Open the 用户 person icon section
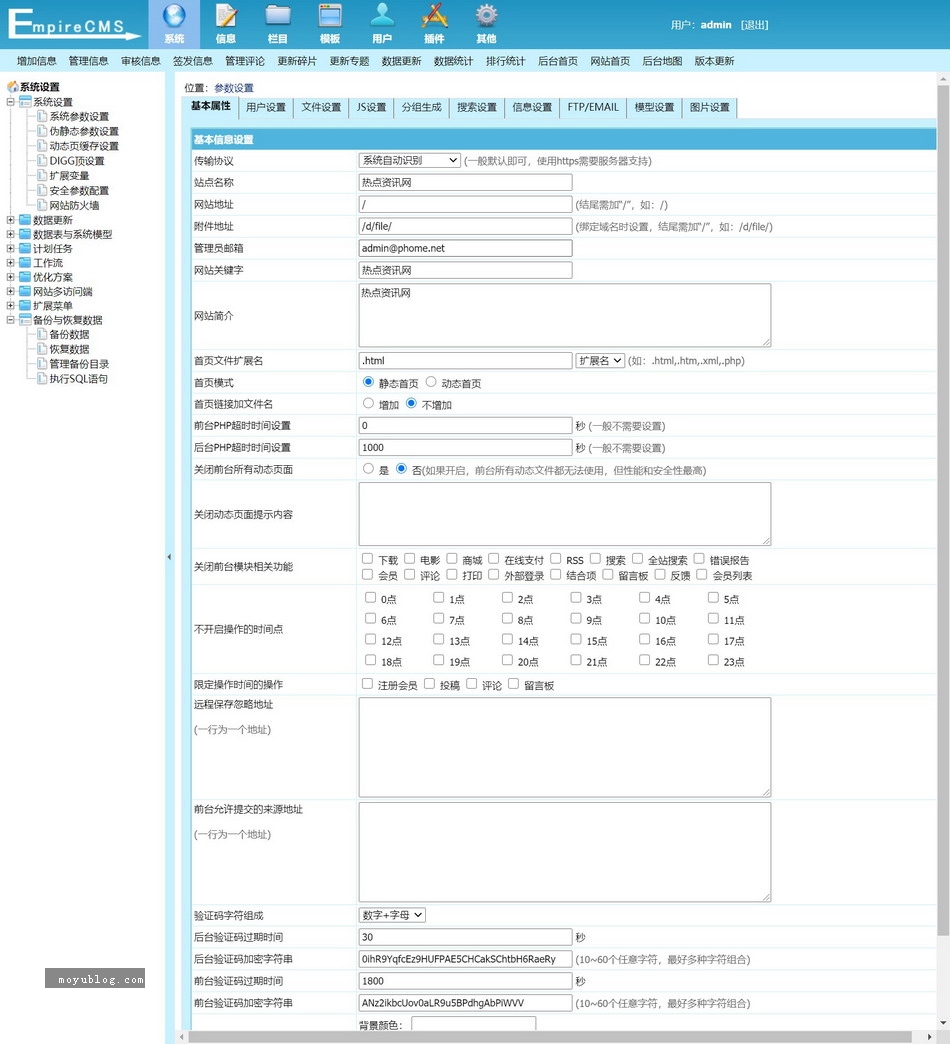950x1044 pixels. (382, 24)
